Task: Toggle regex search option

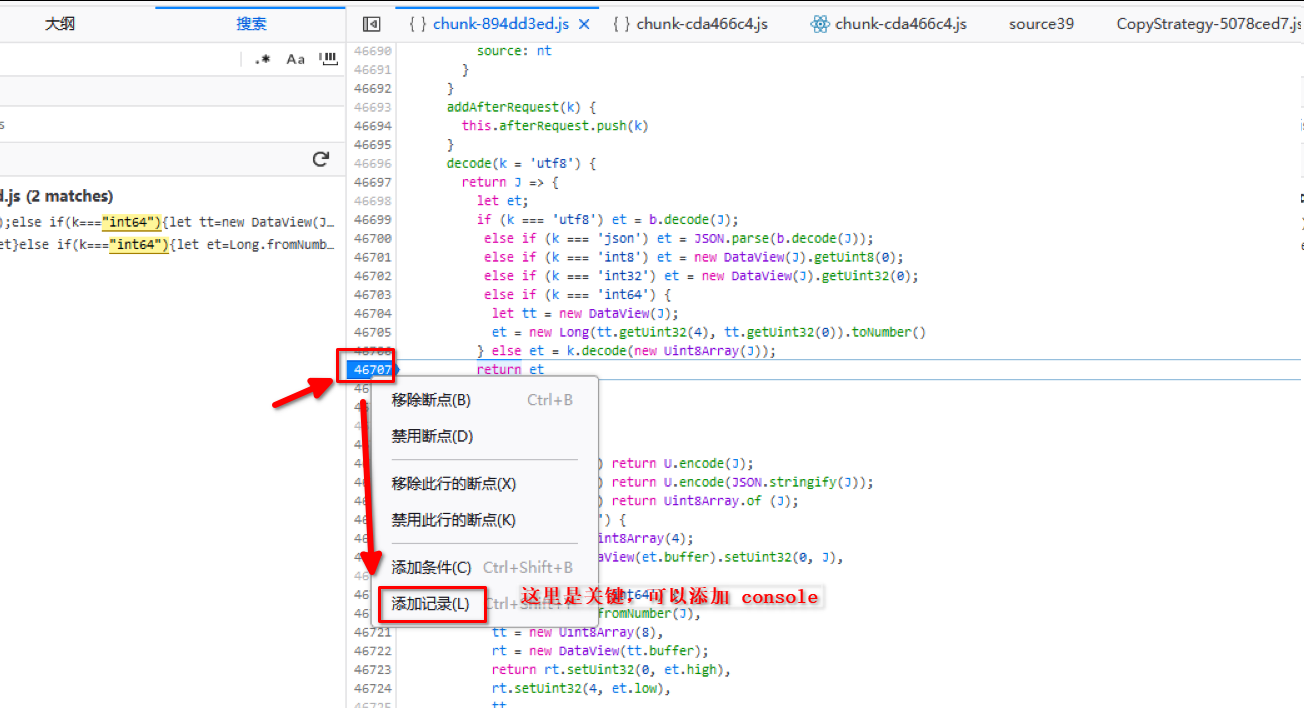Action: click(x=262, y=59)
